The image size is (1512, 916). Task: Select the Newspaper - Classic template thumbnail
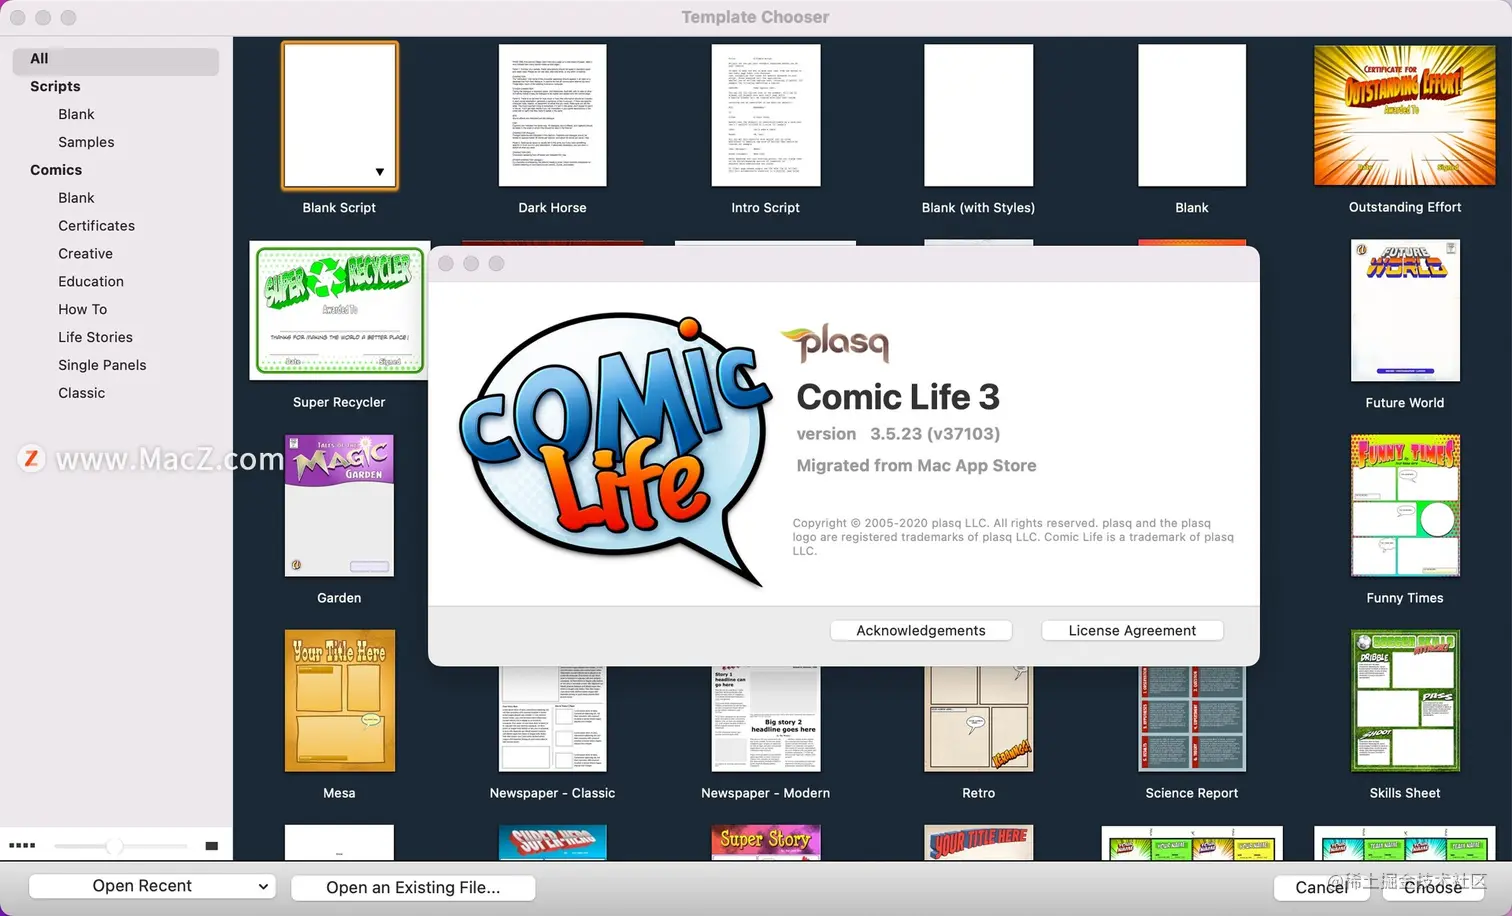[552, 719]
